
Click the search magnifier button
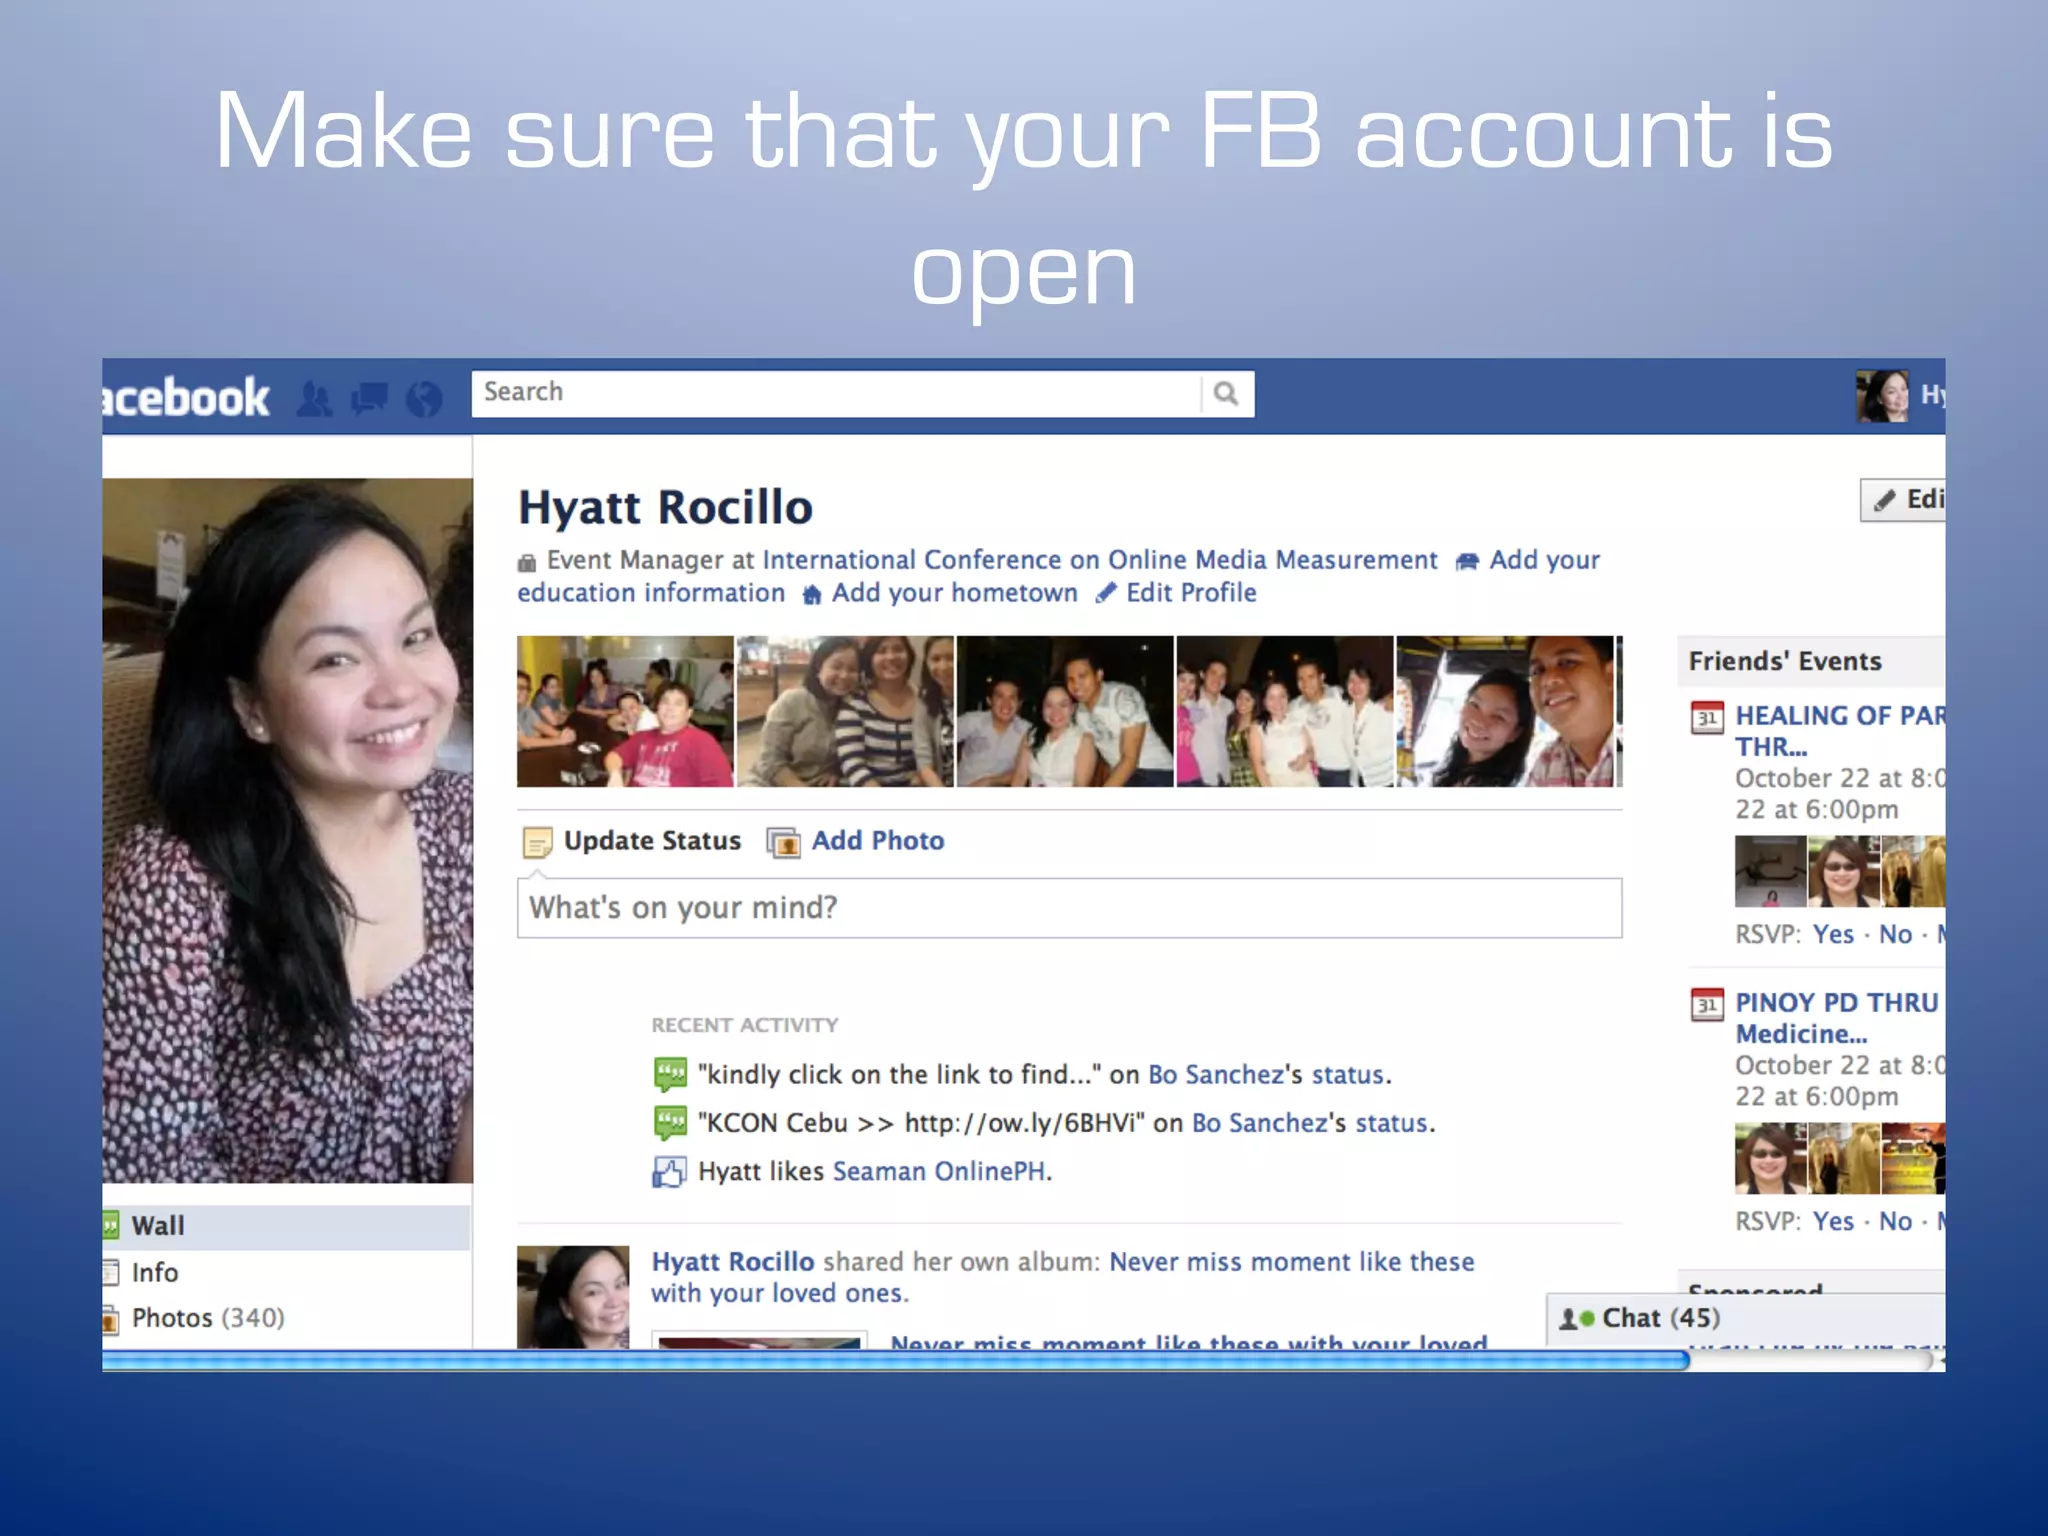(x=1226, y=393)
